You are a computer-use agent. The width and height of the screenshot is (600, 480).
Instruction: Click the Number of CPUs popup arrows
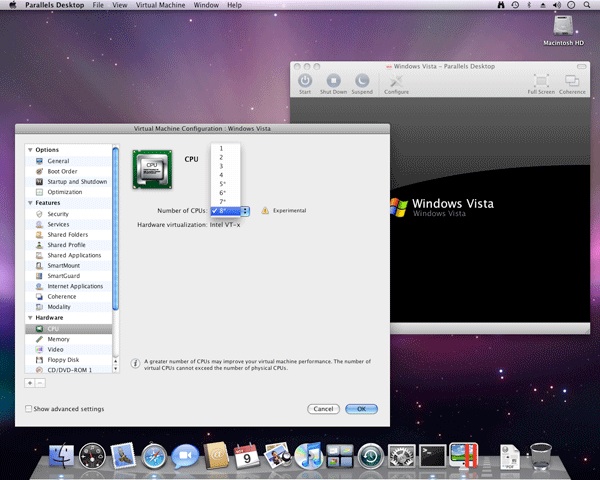[x=245, y=211]
